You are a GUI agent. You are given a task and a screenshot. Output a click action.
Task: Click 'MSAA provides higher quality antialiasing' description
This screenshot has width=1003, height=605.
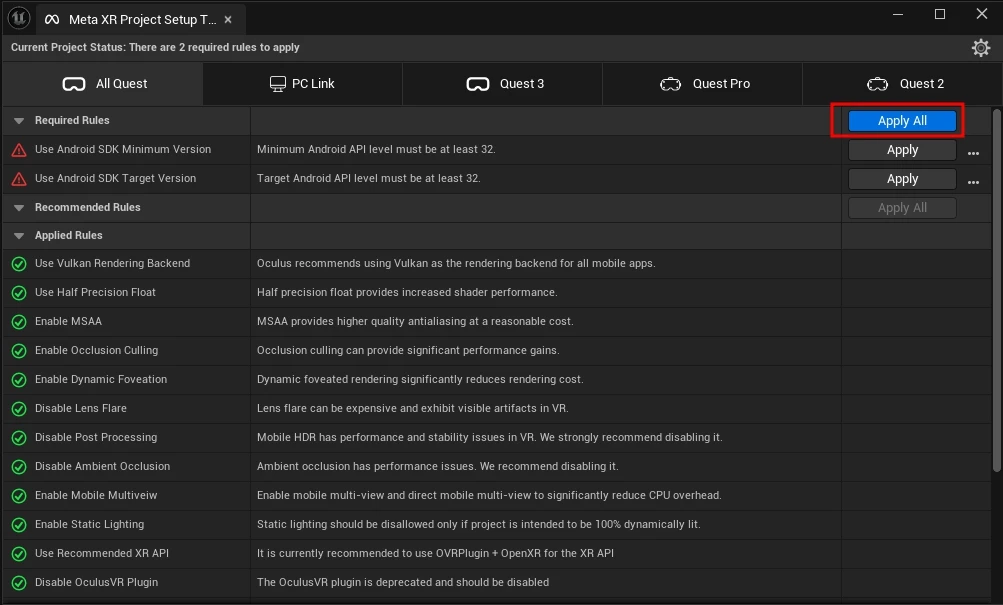pos(415,322)
